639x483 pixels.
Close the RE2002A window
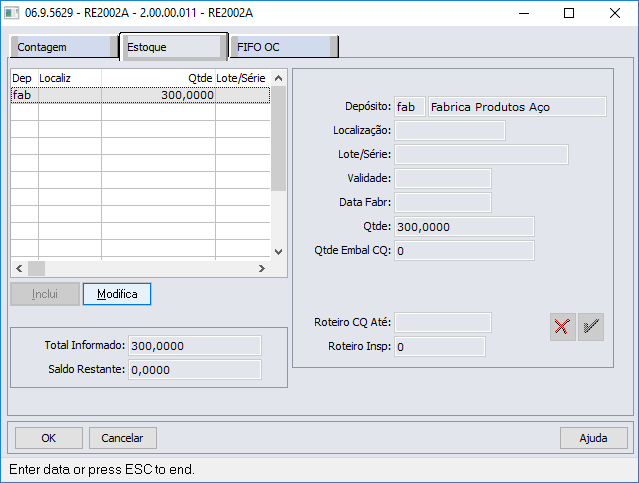click(615, 13)
